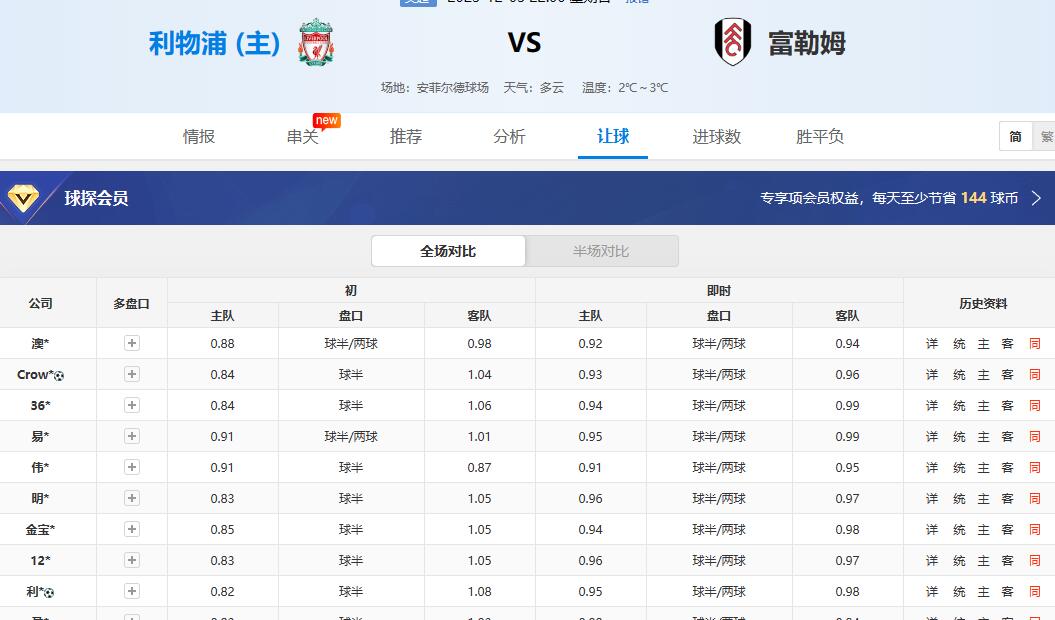The height and width of the screenshot is (620, 1055).
Task: Open 统 statistics link in 36* row
Action: pos(959,406)
